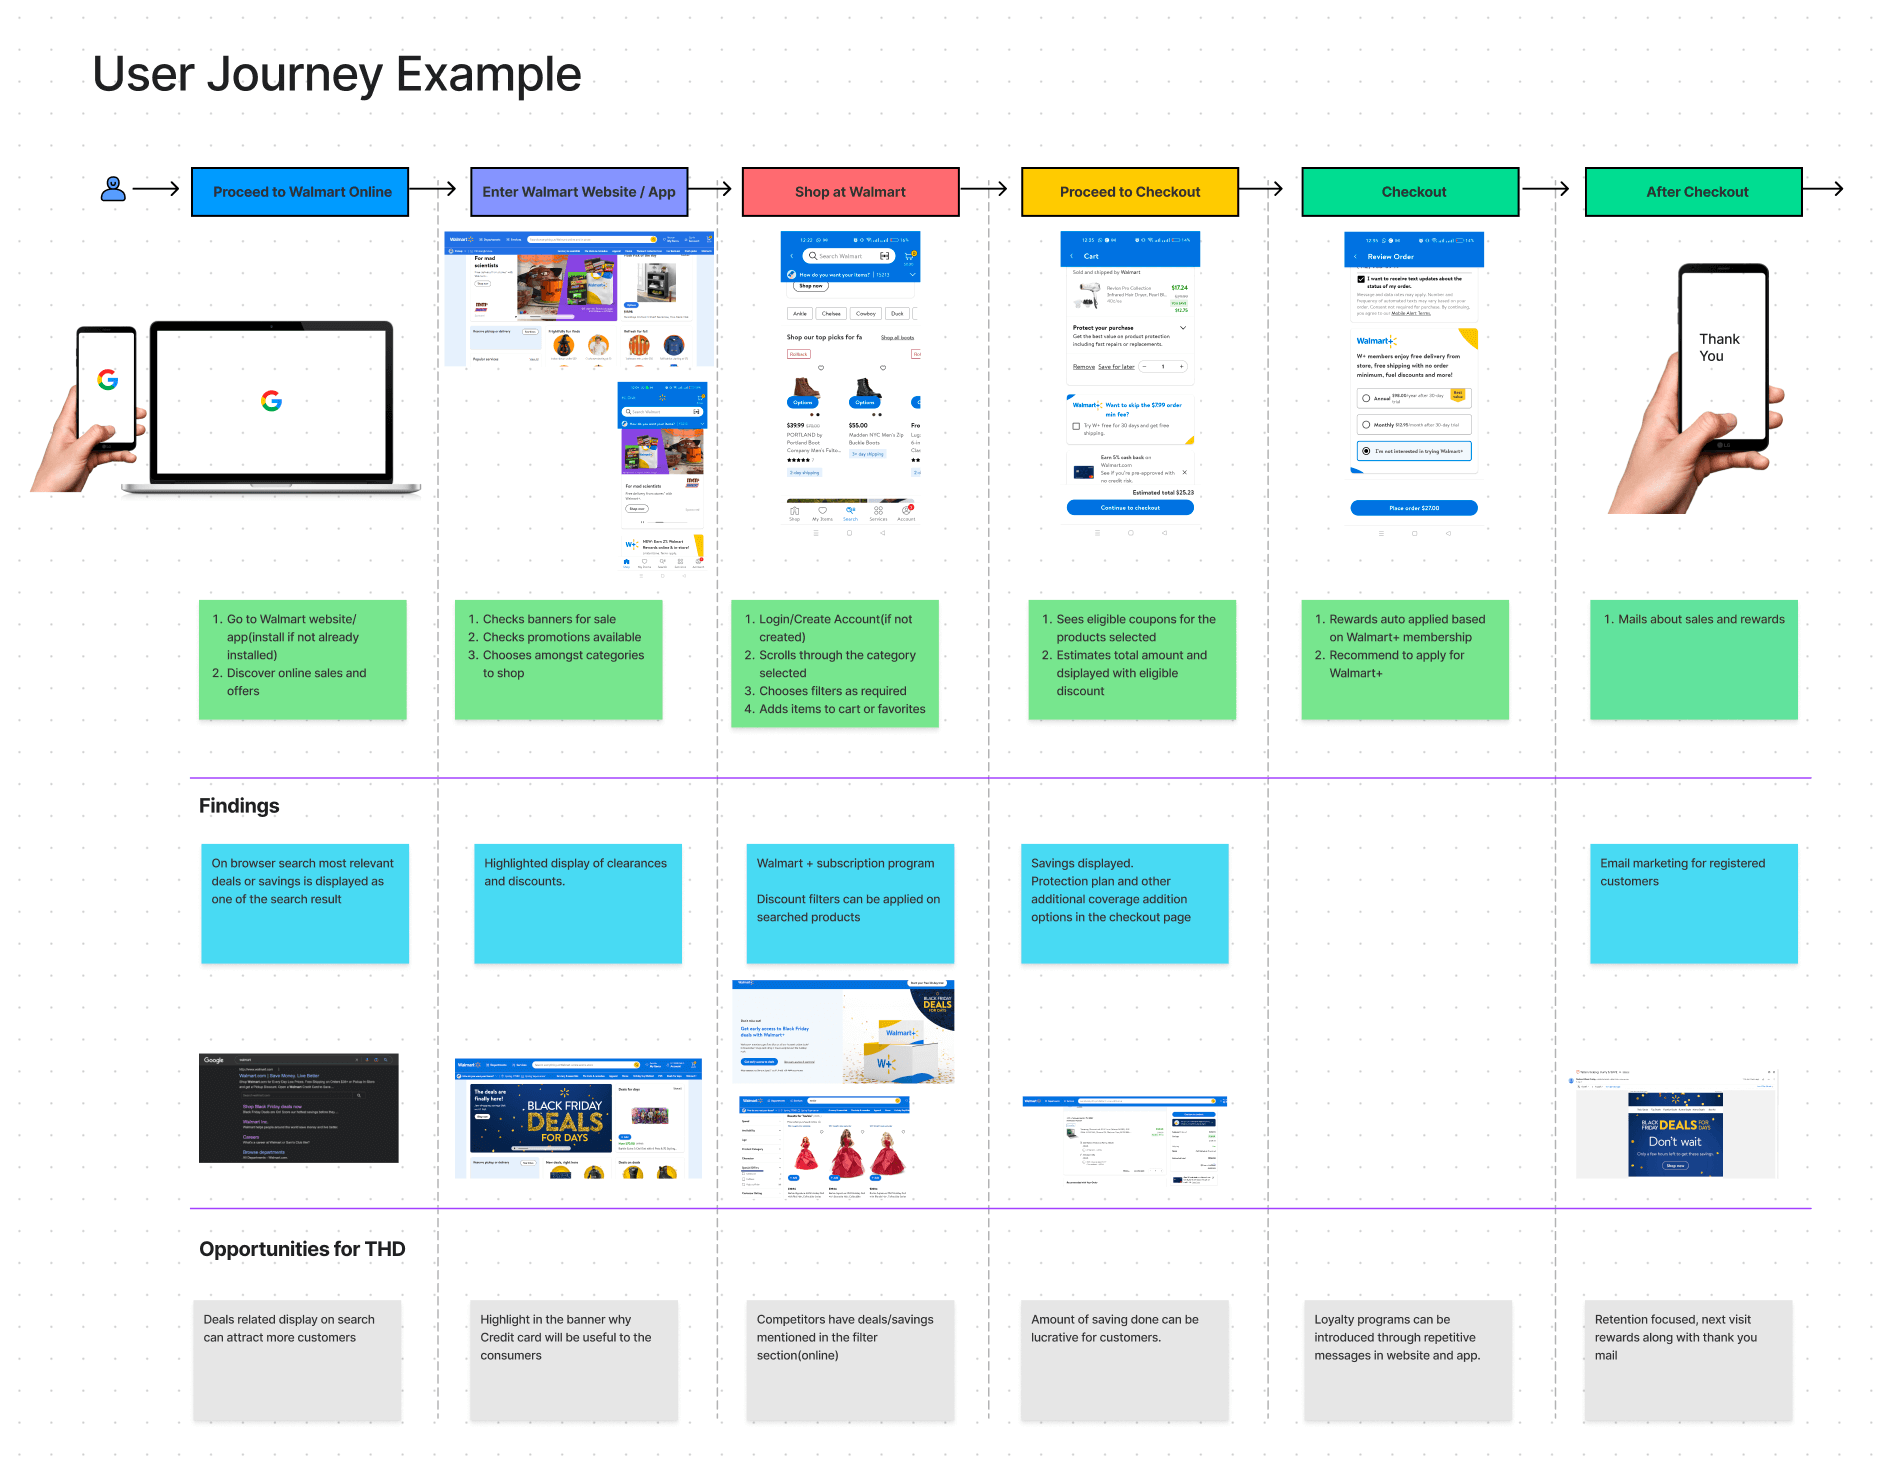Screen dimensions: 1884x1468
Task: Select the Ankle boots category chip
Action: [800, 314]
